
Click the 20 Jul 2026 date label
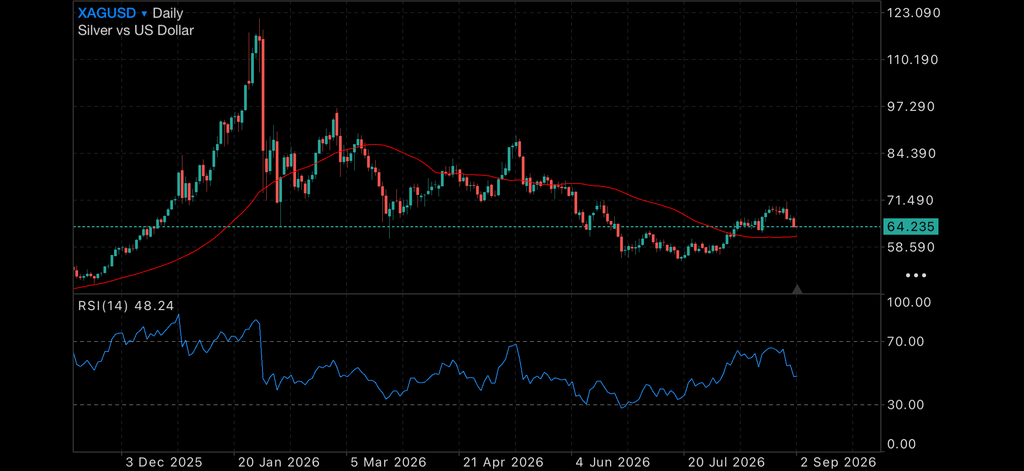(726, 462)
